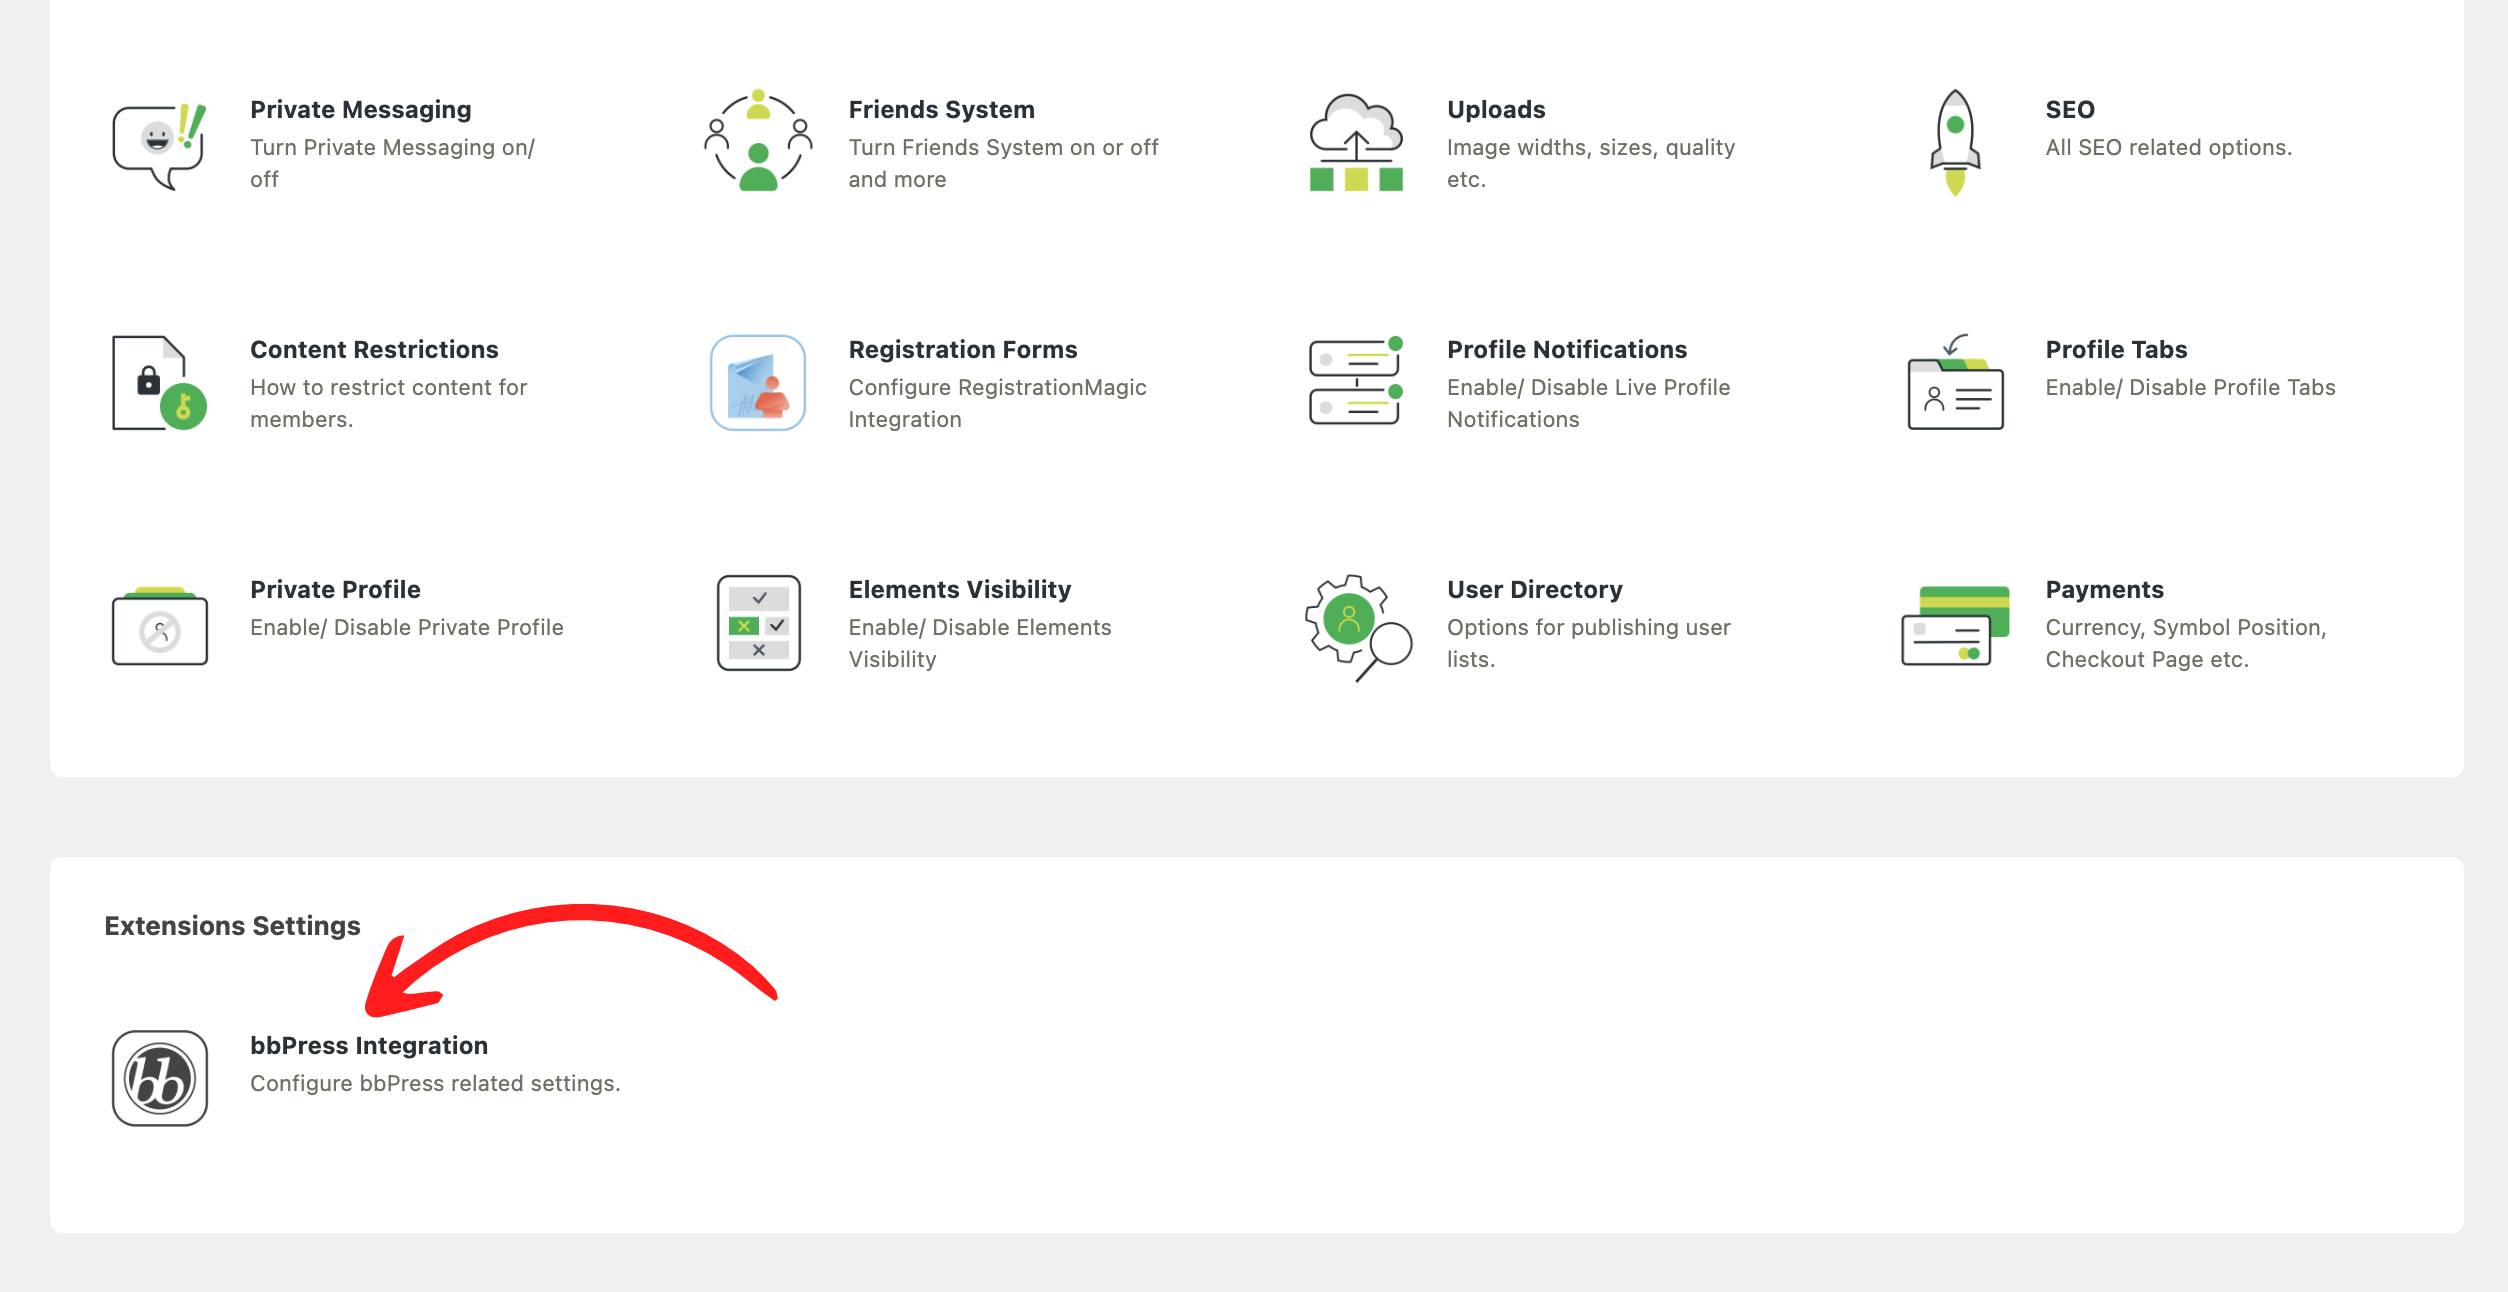Open the Friends System people-circle icon
2508x1292 pixels.
[x=757, y=142]
